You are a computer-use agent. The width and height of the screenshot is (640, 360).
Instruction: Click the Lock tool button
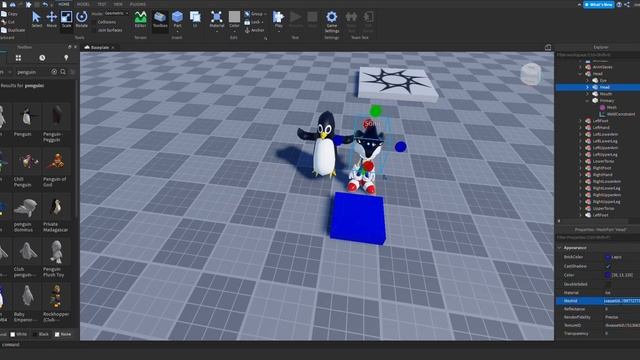click(x=254, y=22)
